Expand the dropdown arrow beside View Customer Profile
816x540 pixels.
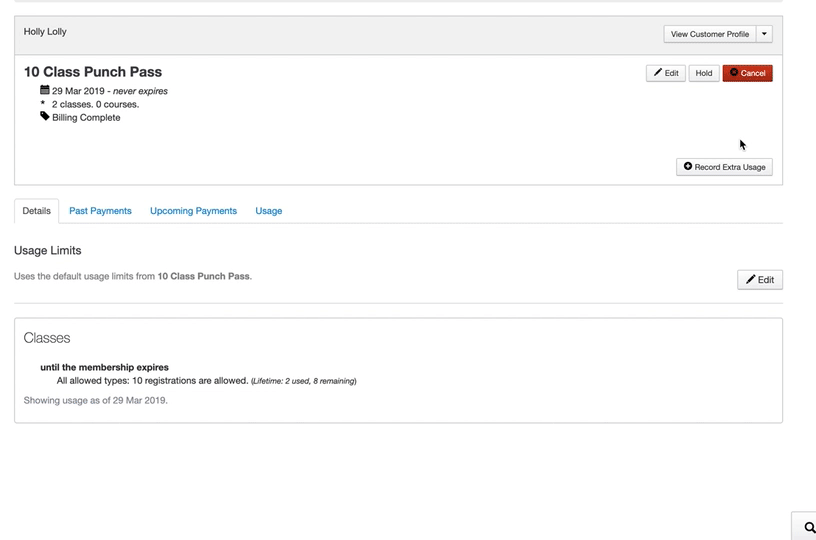pos(765,34)
